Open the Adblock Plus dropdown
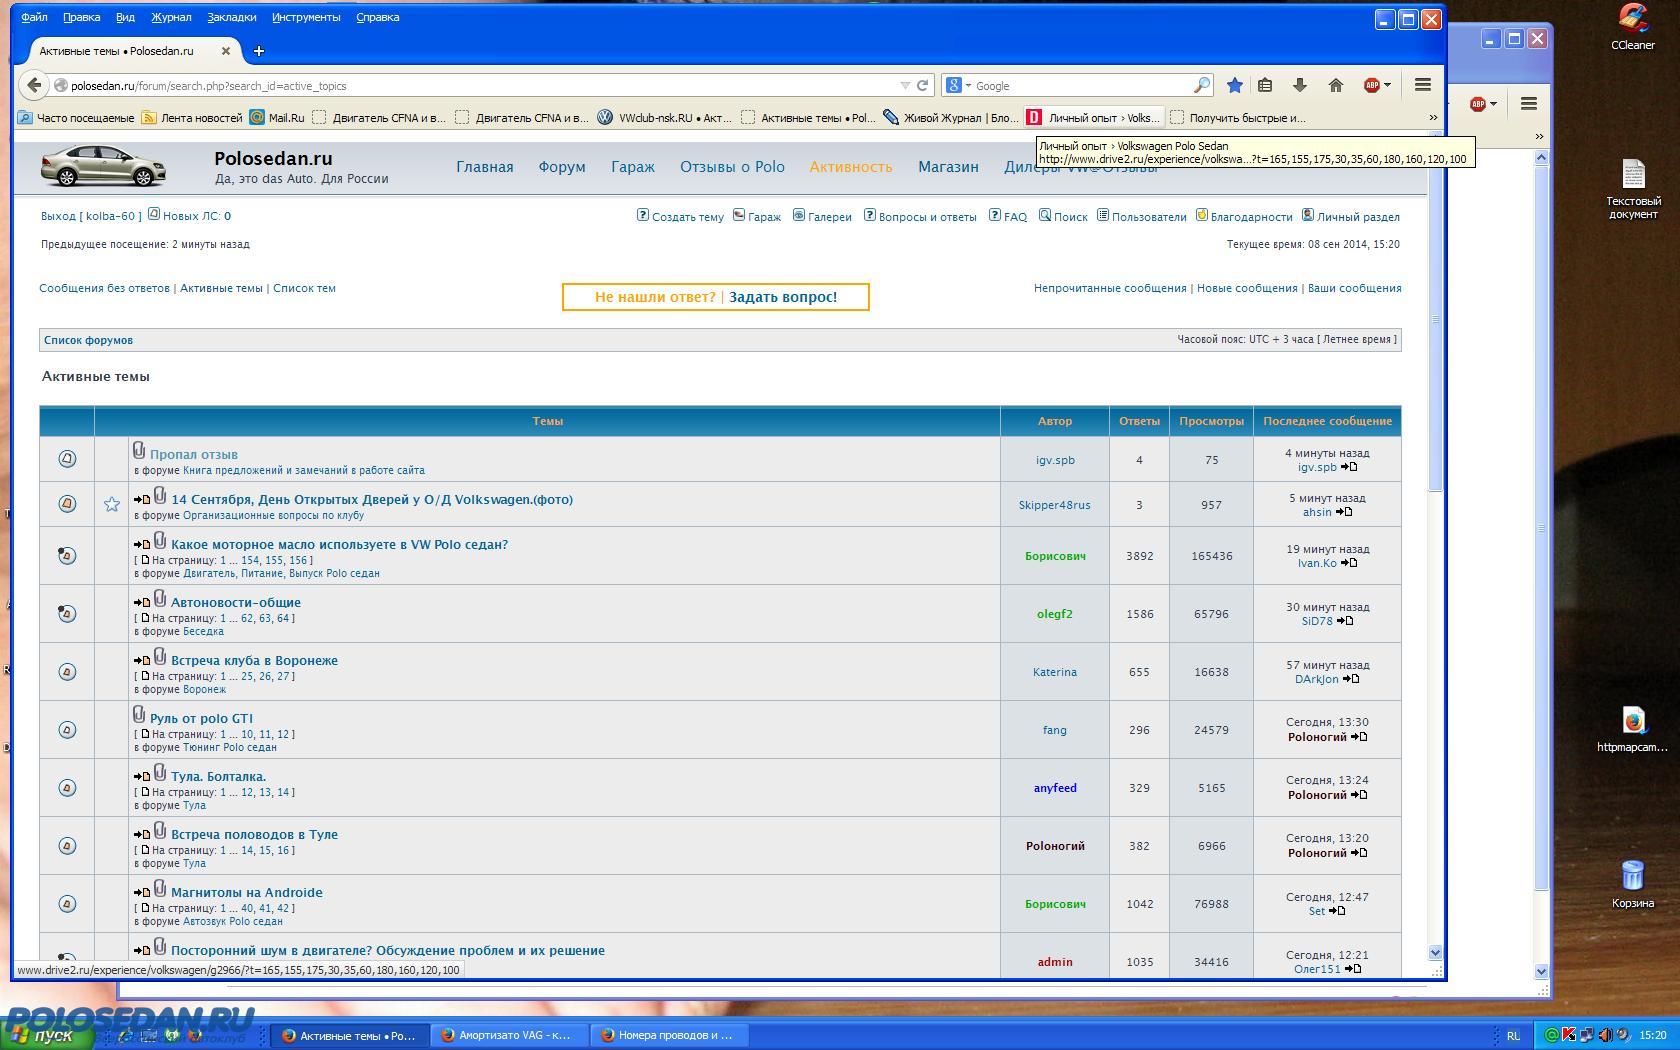 (1377, 86)
